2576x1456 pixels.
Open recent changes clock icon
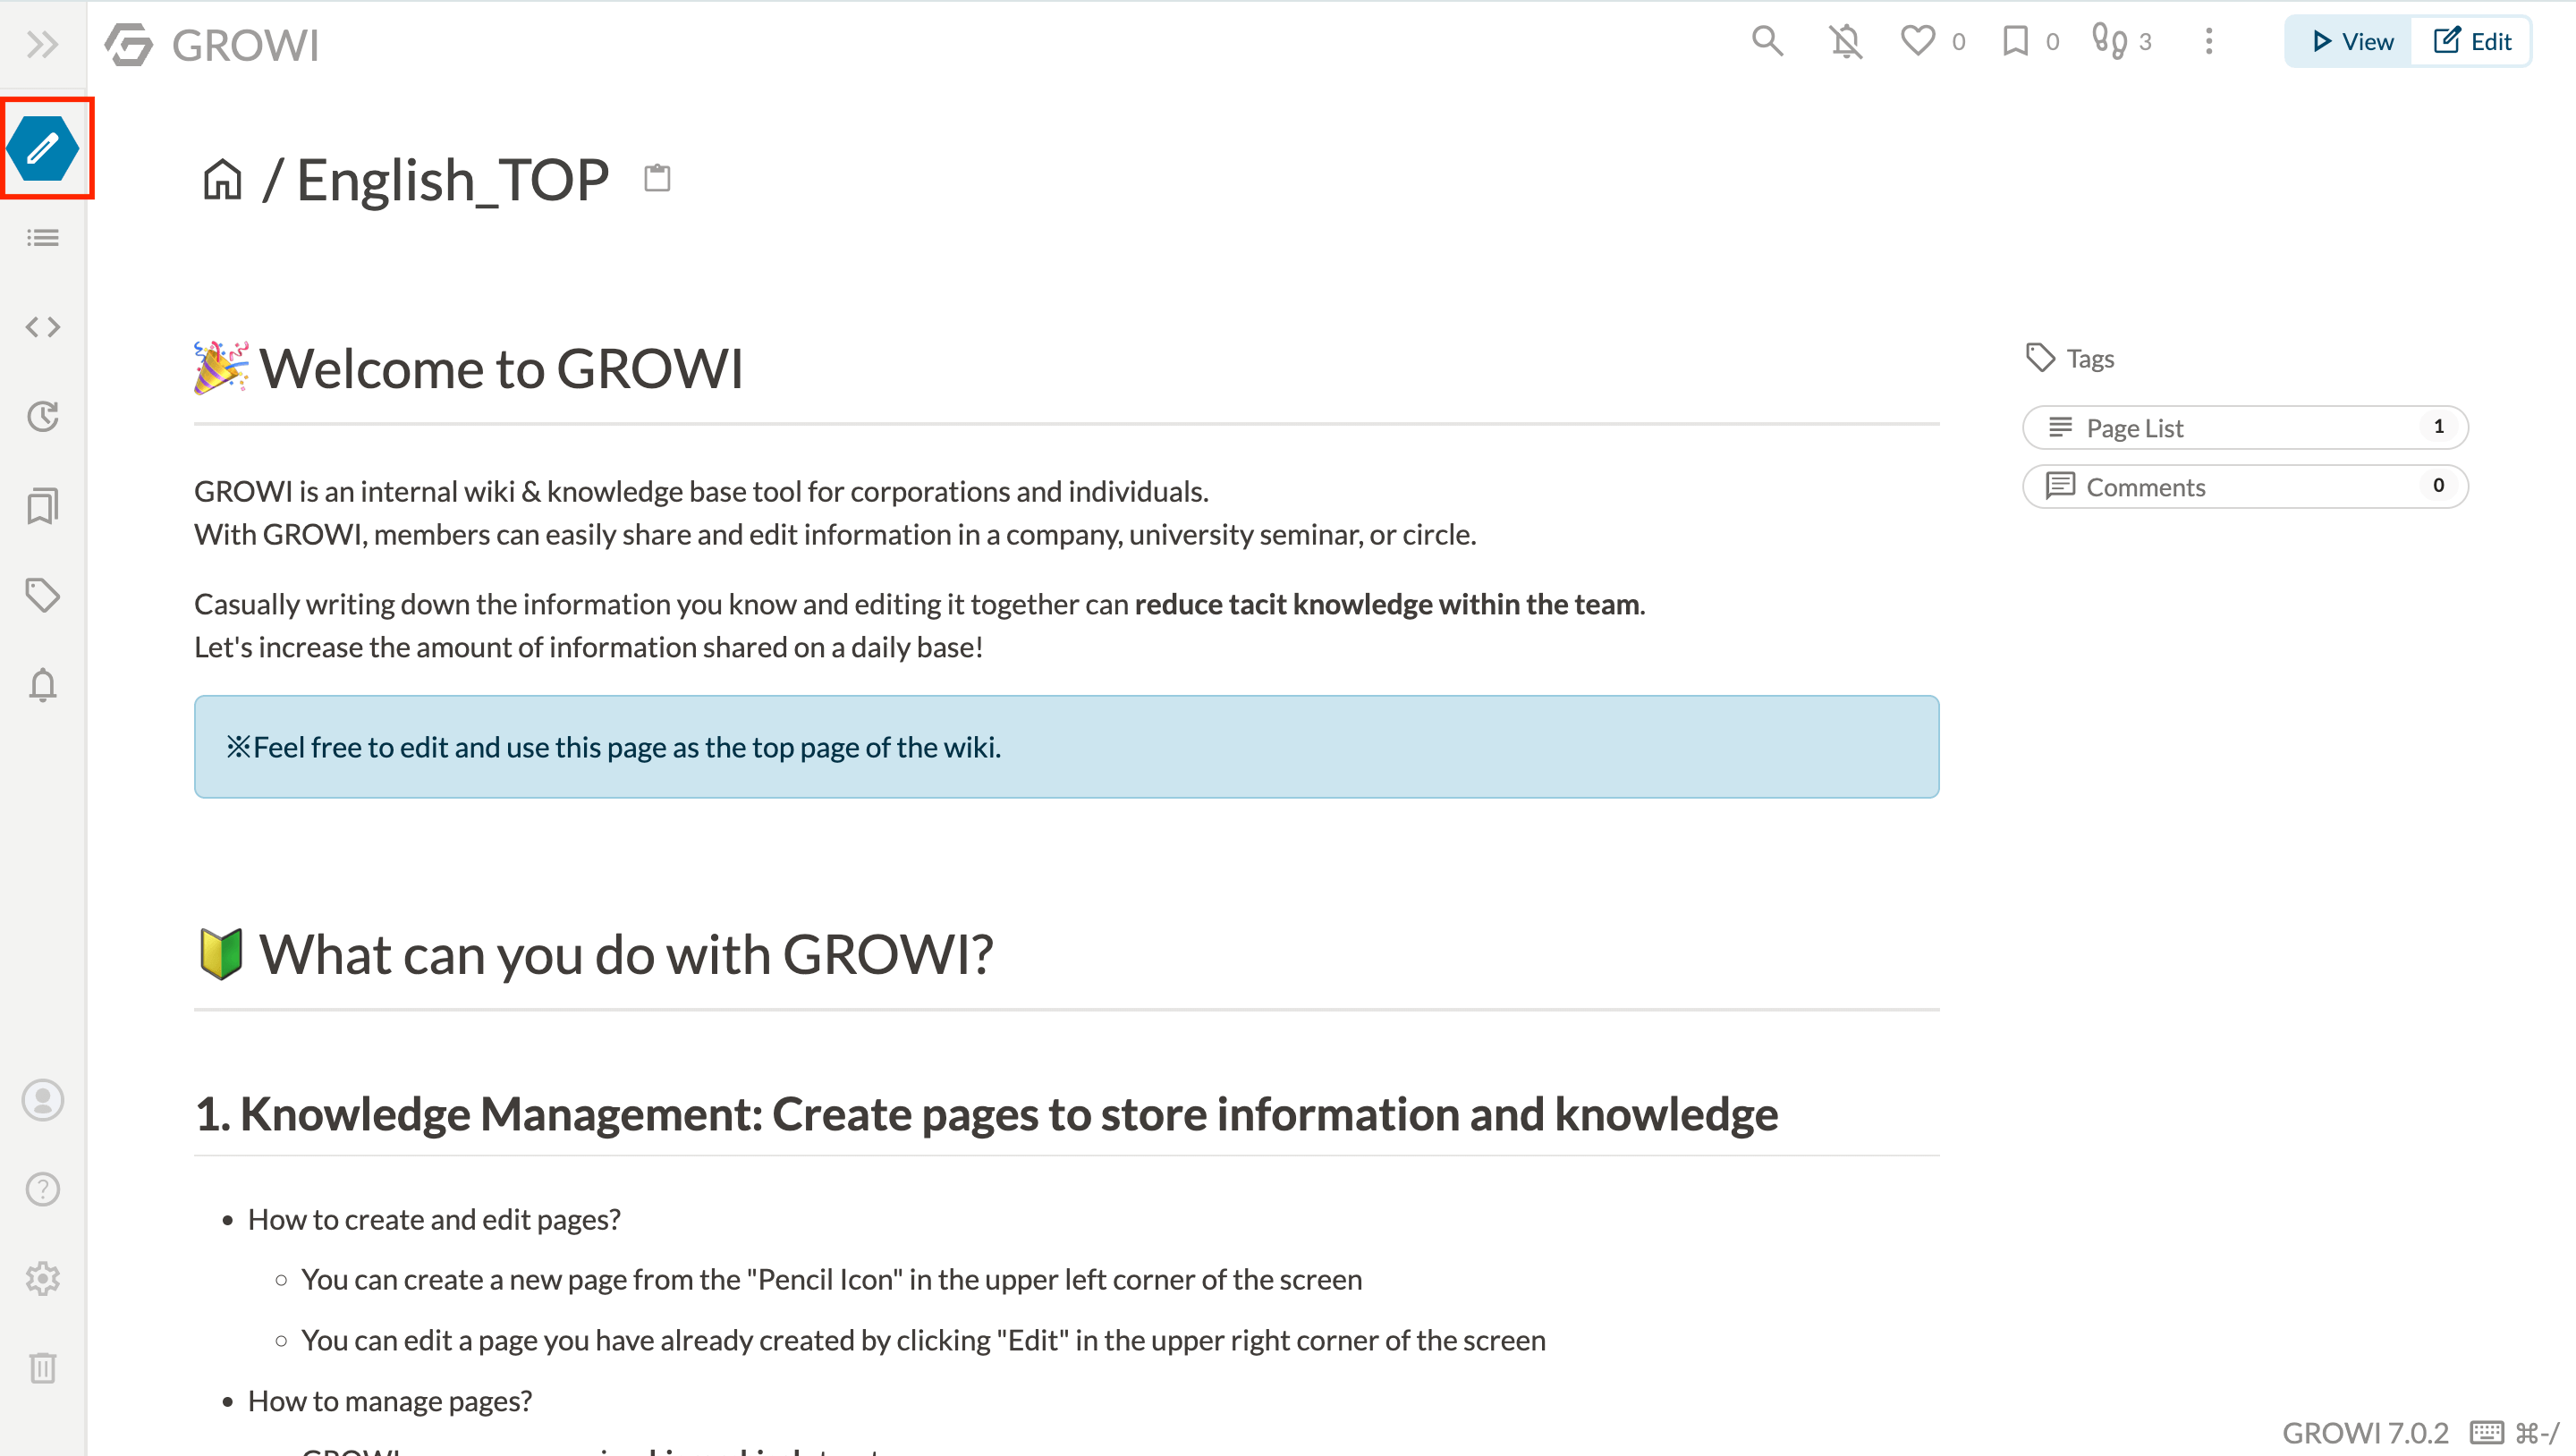(x=43, y=416)
